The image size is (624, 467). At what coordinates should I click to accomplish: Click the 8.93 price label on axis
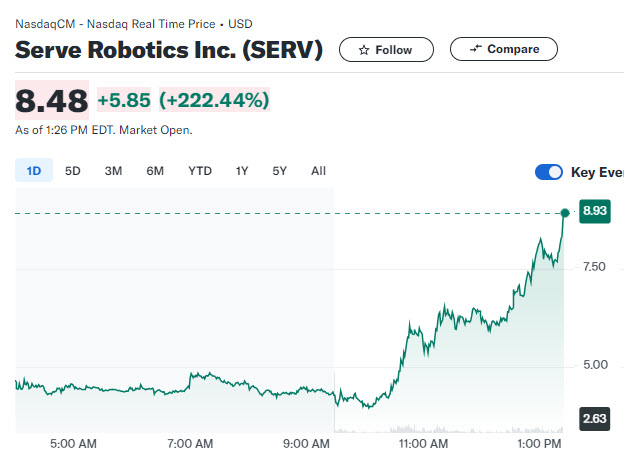point(595,211)
